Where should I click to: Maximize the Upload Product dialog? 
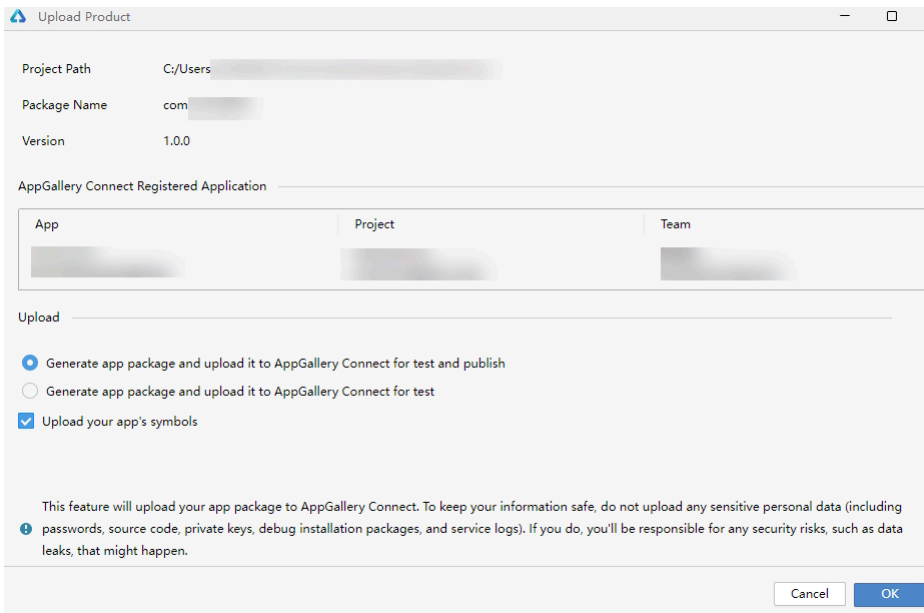coord(892,16)
